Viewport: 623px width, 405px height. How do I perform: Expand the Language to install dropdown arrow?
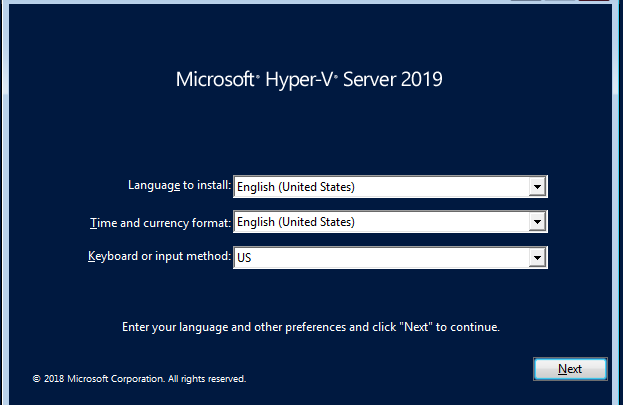[x=537, y=186]
